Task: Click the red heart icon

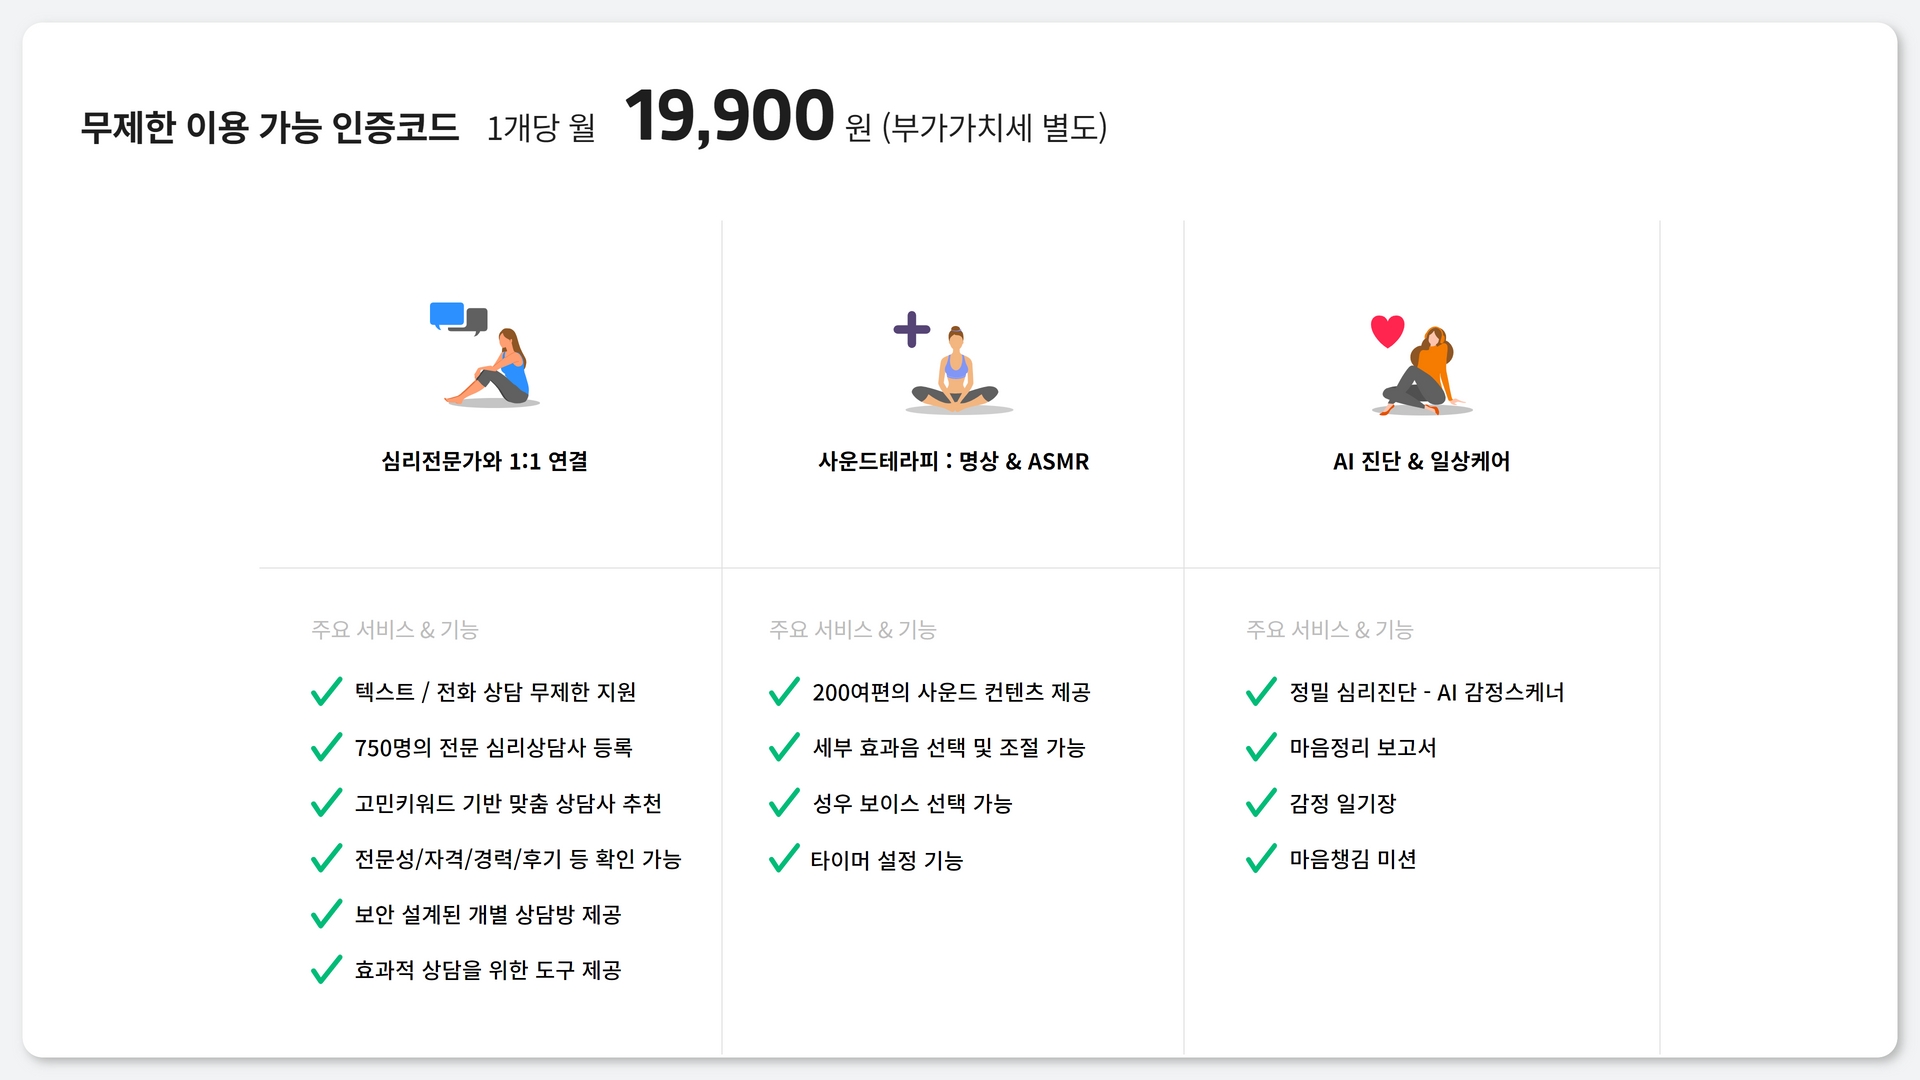Action: (1387, 331)
